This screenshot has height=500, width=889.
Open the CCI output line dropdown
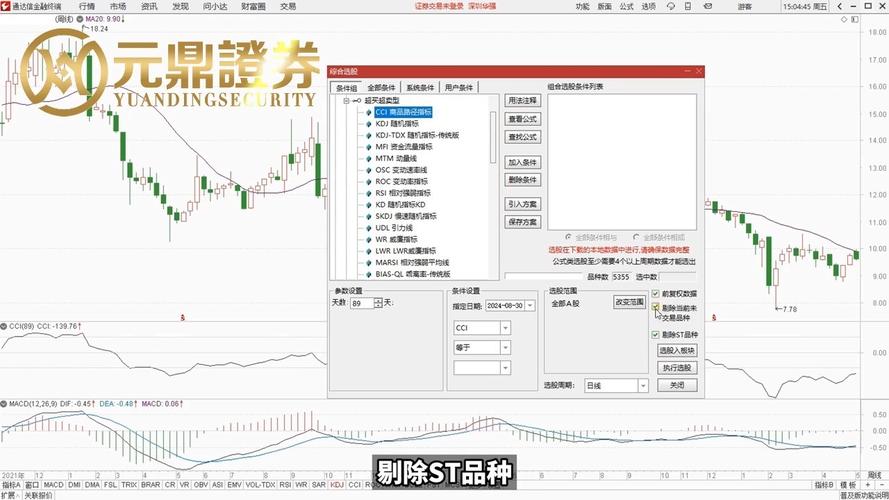click(x=505, y=328)
